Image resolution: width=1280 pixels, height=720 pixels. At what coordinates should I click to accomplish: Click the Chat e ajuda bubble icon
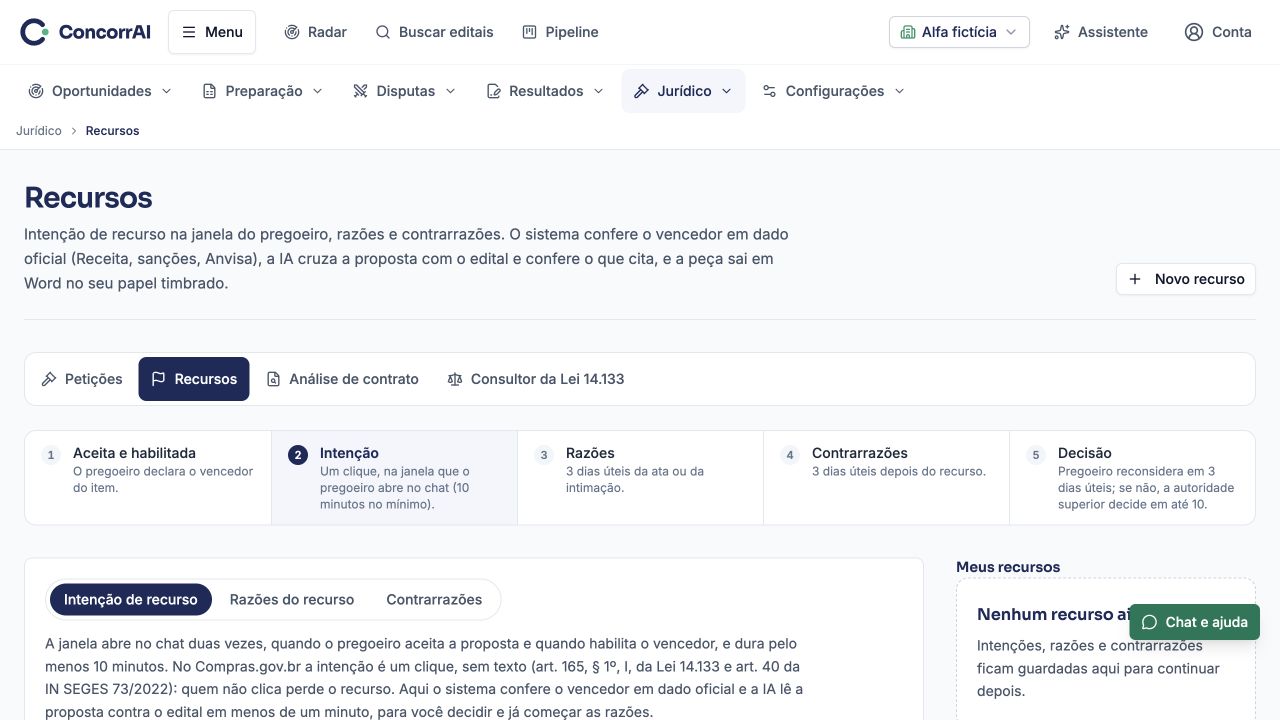click(x=1150, y=622)
